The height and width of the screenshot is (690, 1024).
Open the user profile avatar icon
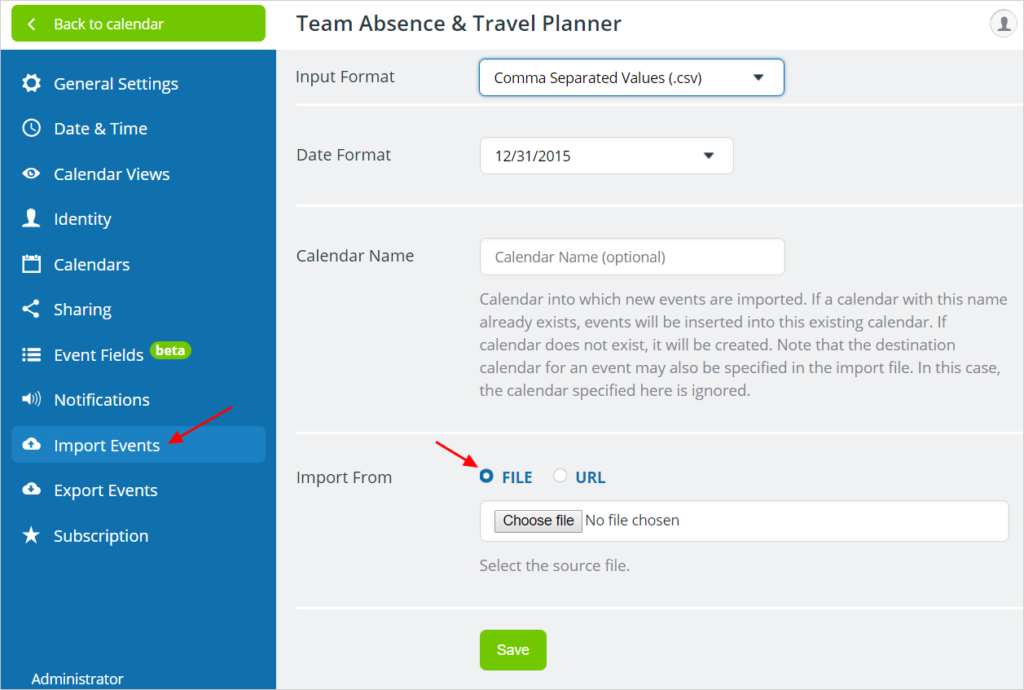(x=1003, y=24)
